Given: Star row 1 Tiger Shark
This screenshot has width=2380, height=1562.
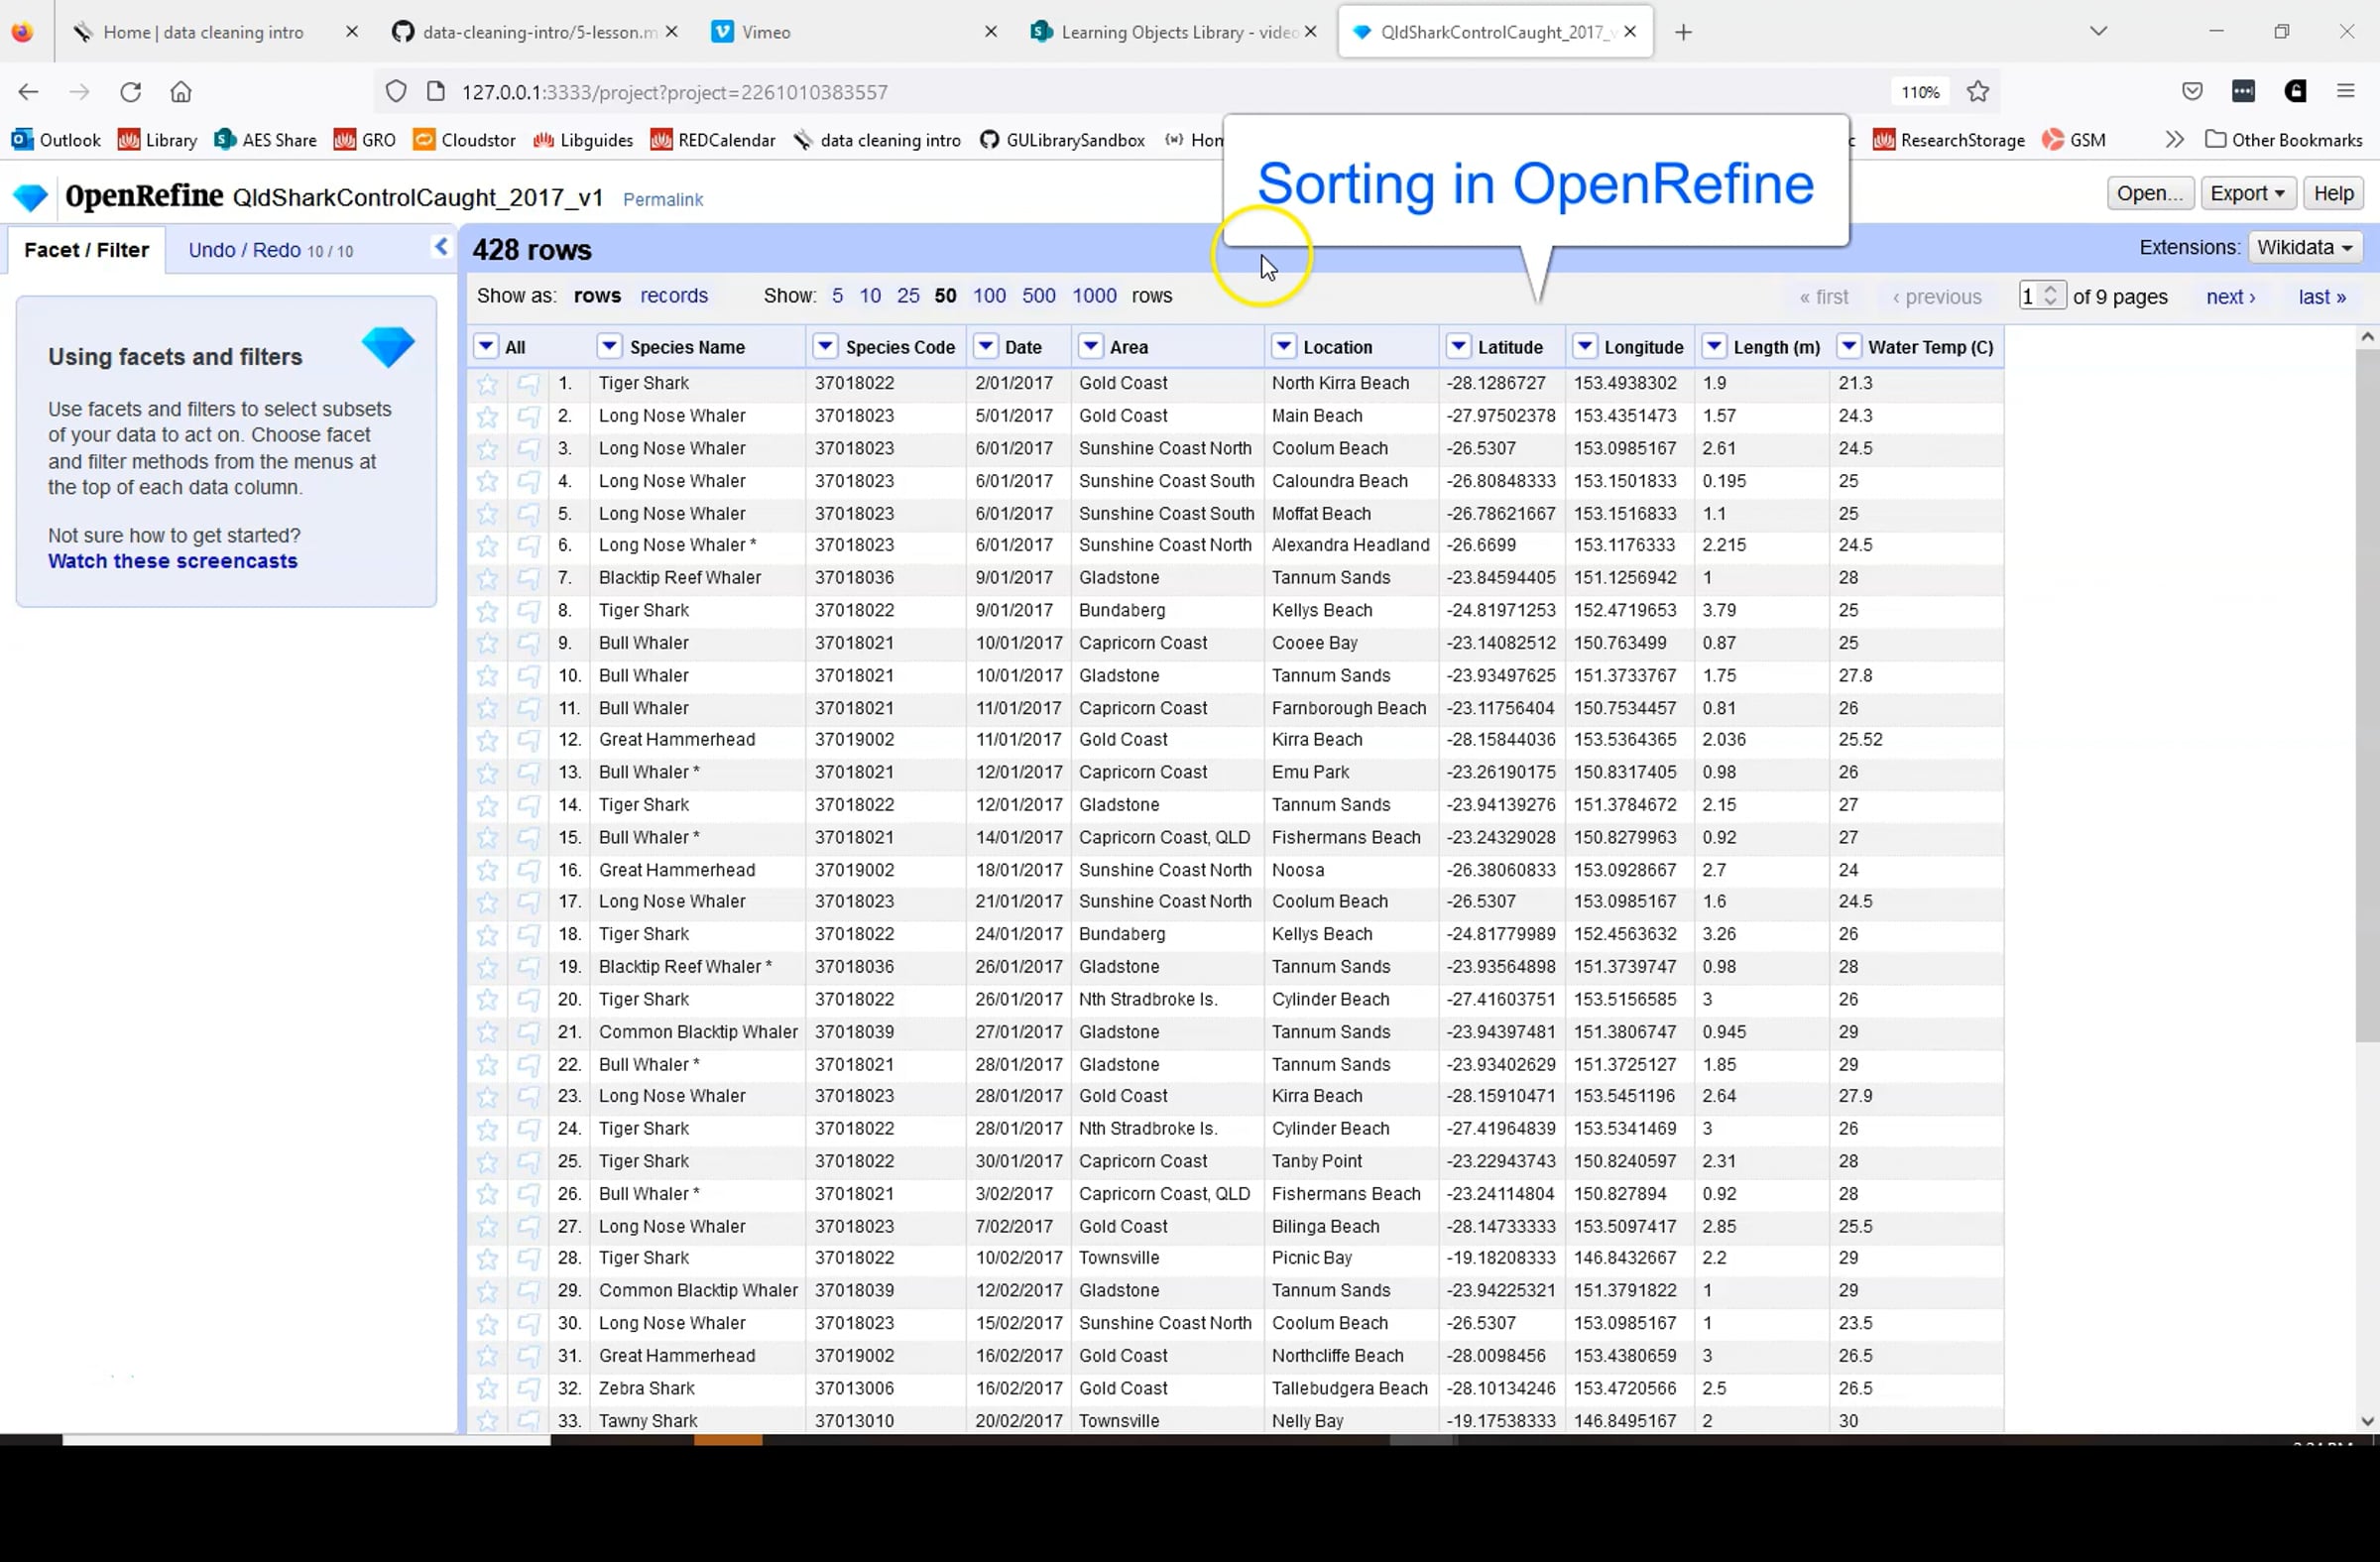Looking at the screenshot, I should 487,384.
